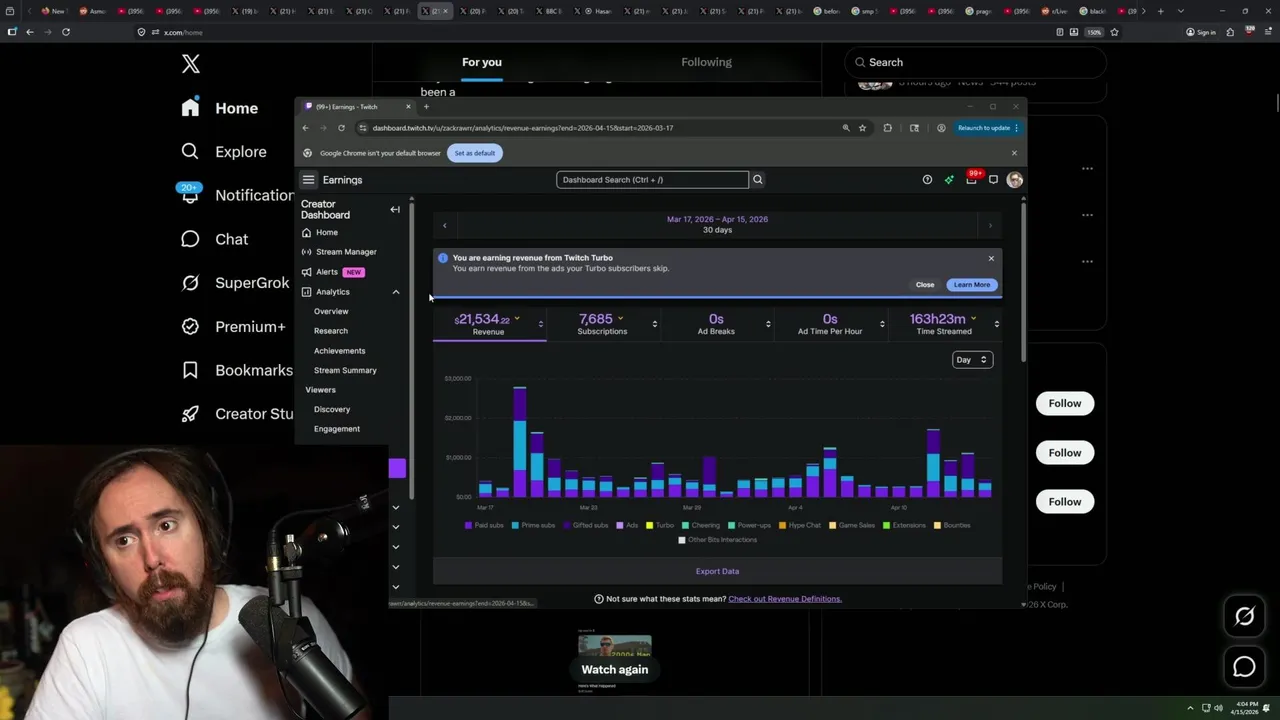Open the Day granularity dropdown
1280x720 pixels.
coord(972,360)
